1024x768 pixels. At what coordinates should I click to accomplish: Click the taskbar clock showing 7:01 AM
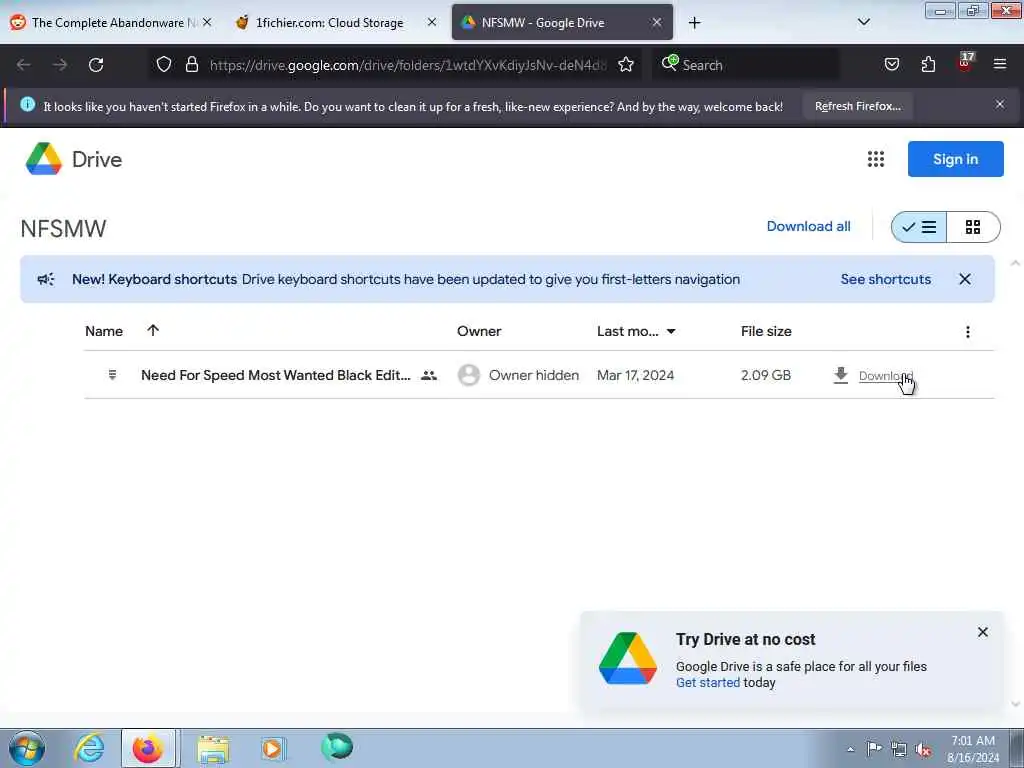[972, 749]
